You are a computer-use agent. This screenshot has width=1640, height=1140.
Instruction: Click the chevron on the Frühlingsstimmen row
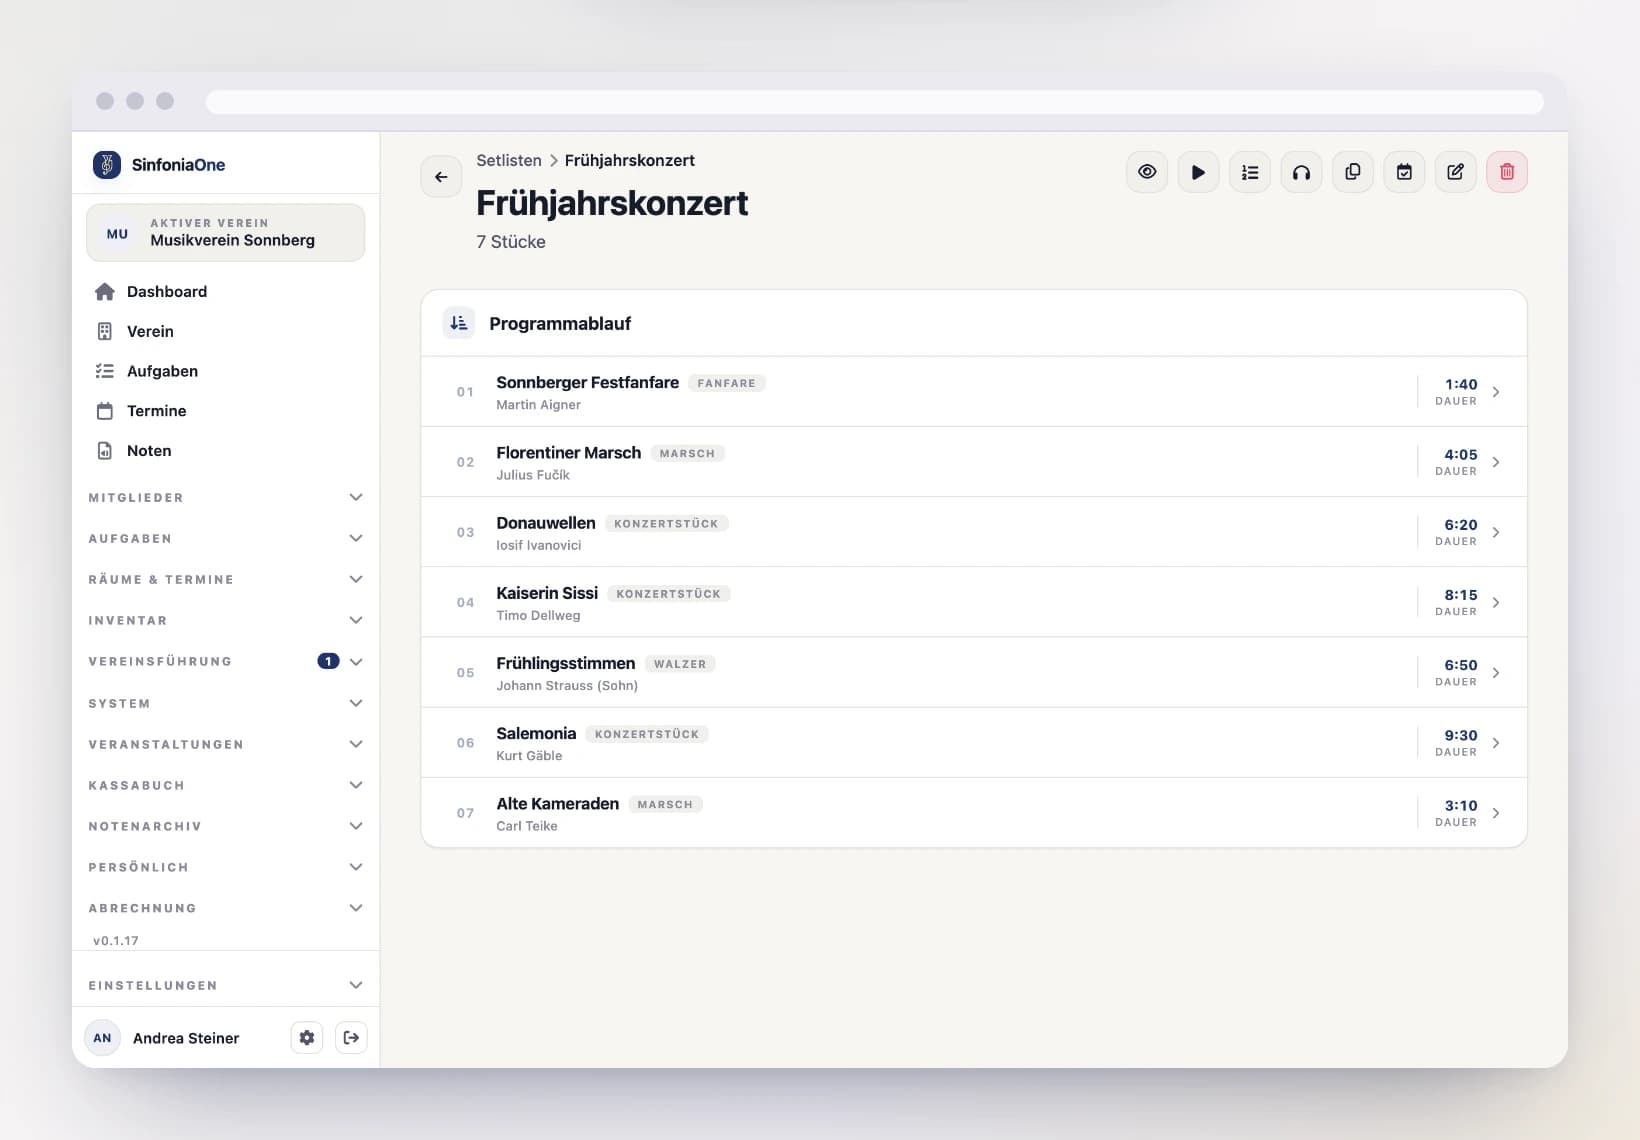click(x=1496, y=673)
